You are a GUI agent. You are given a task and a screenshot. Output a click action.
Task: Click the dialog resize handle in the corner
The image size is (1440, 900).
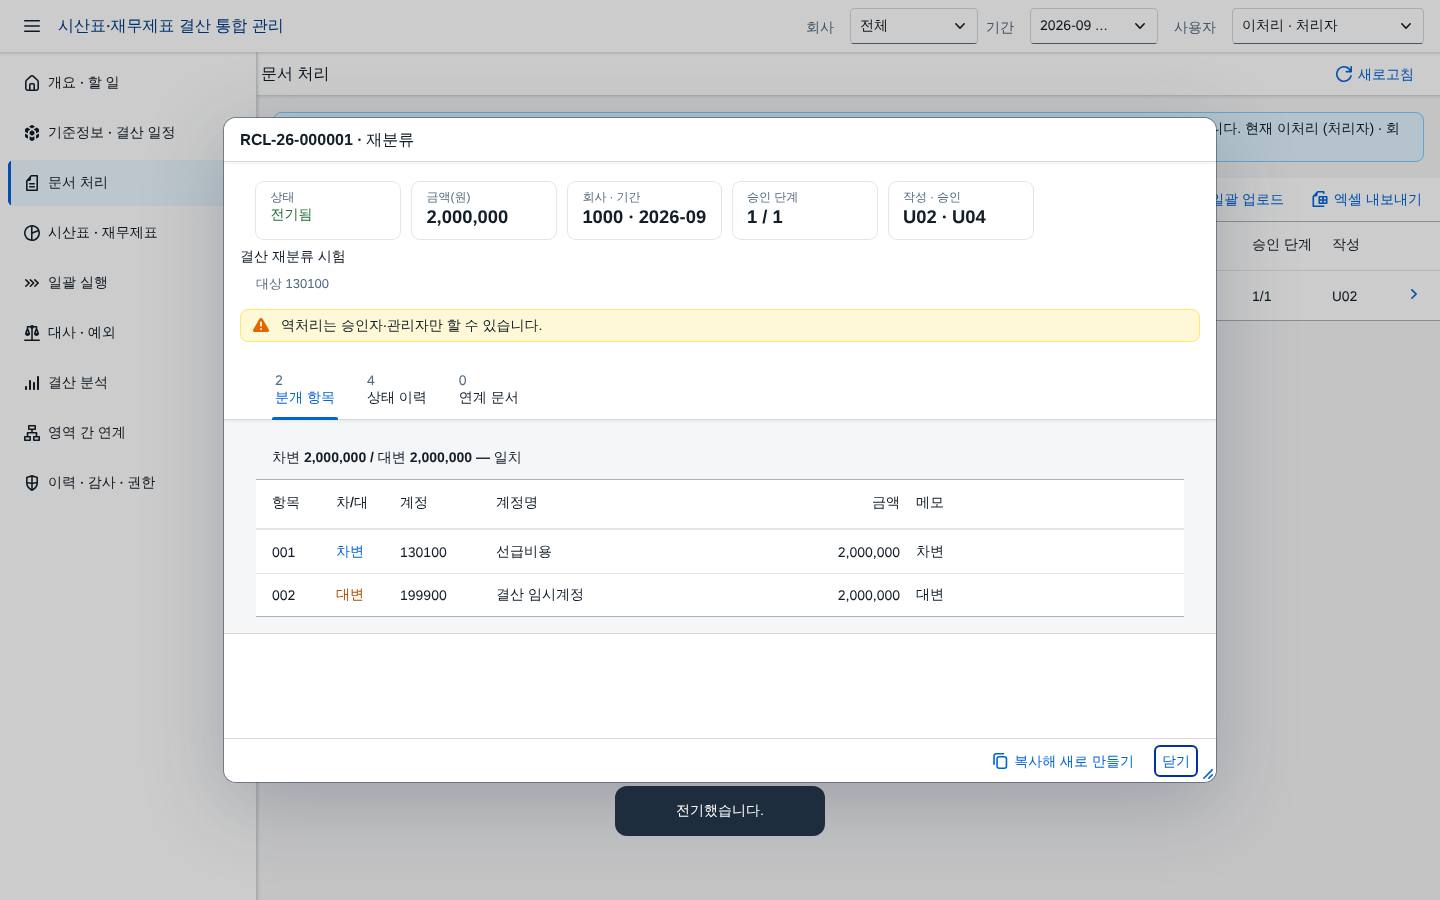click(1208, 774)
